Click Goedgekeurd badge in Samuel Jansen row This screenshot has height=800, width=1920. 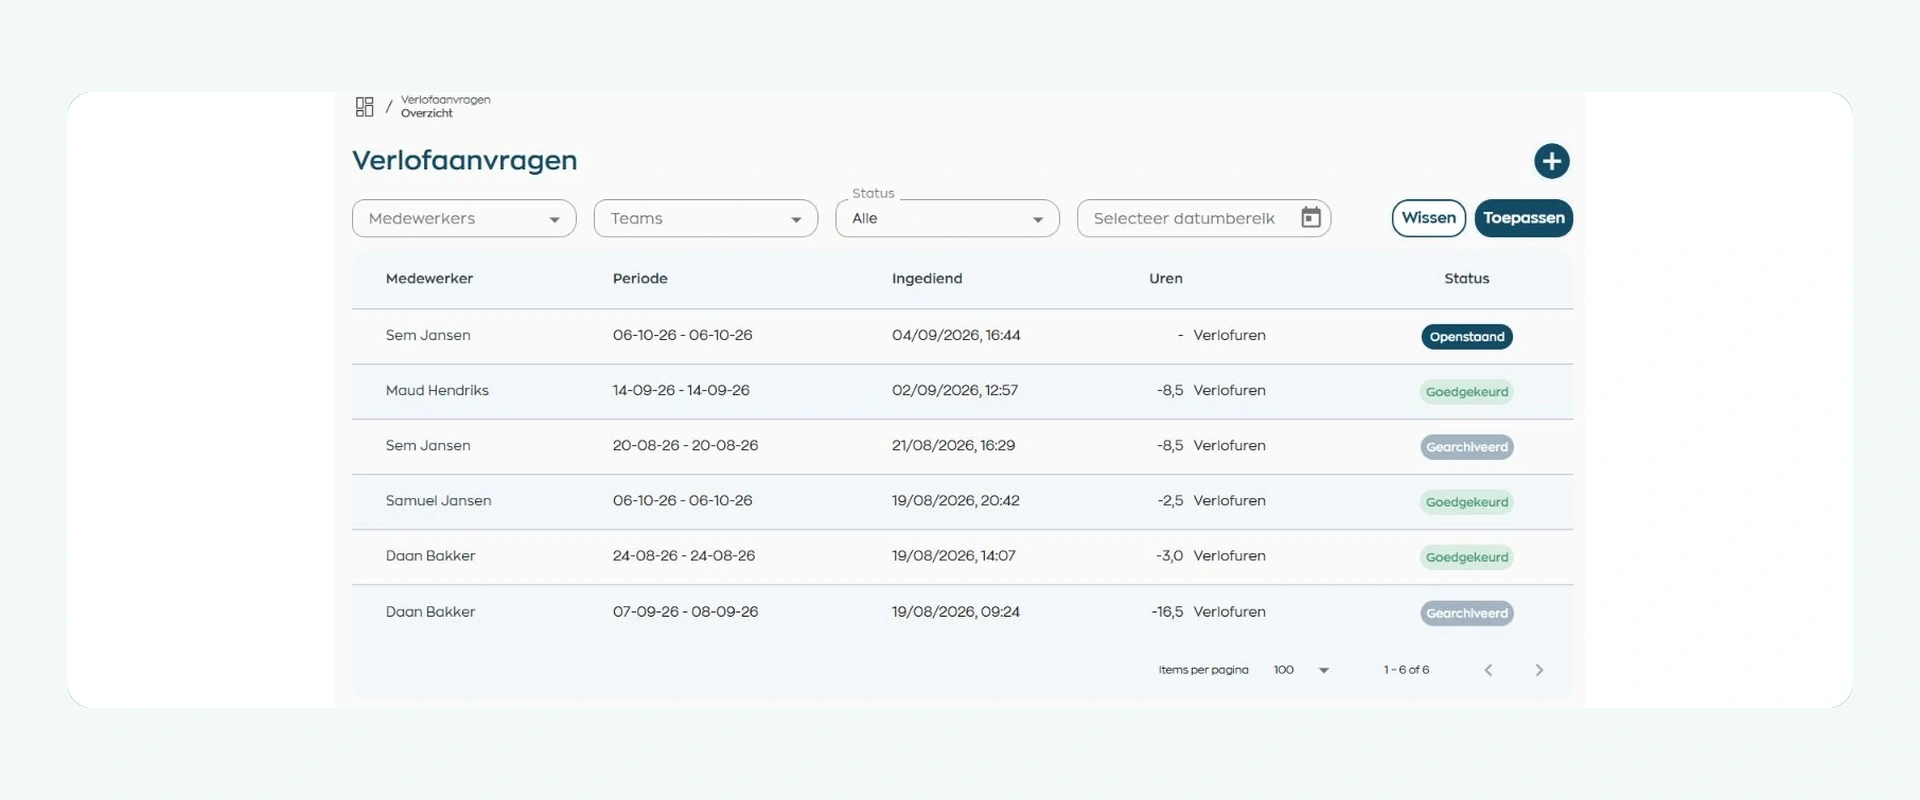pos(1466,502)
